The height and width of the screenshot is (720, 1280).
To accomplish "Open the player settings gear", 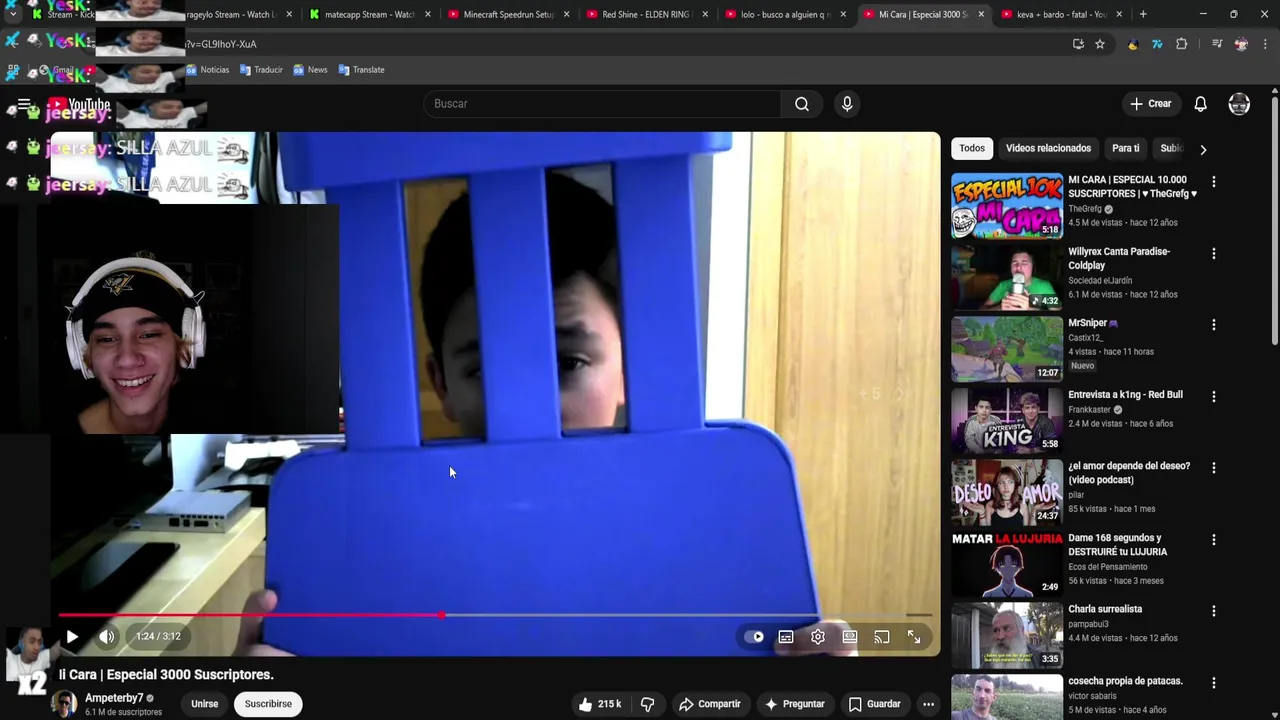I will tap(818, 637).
